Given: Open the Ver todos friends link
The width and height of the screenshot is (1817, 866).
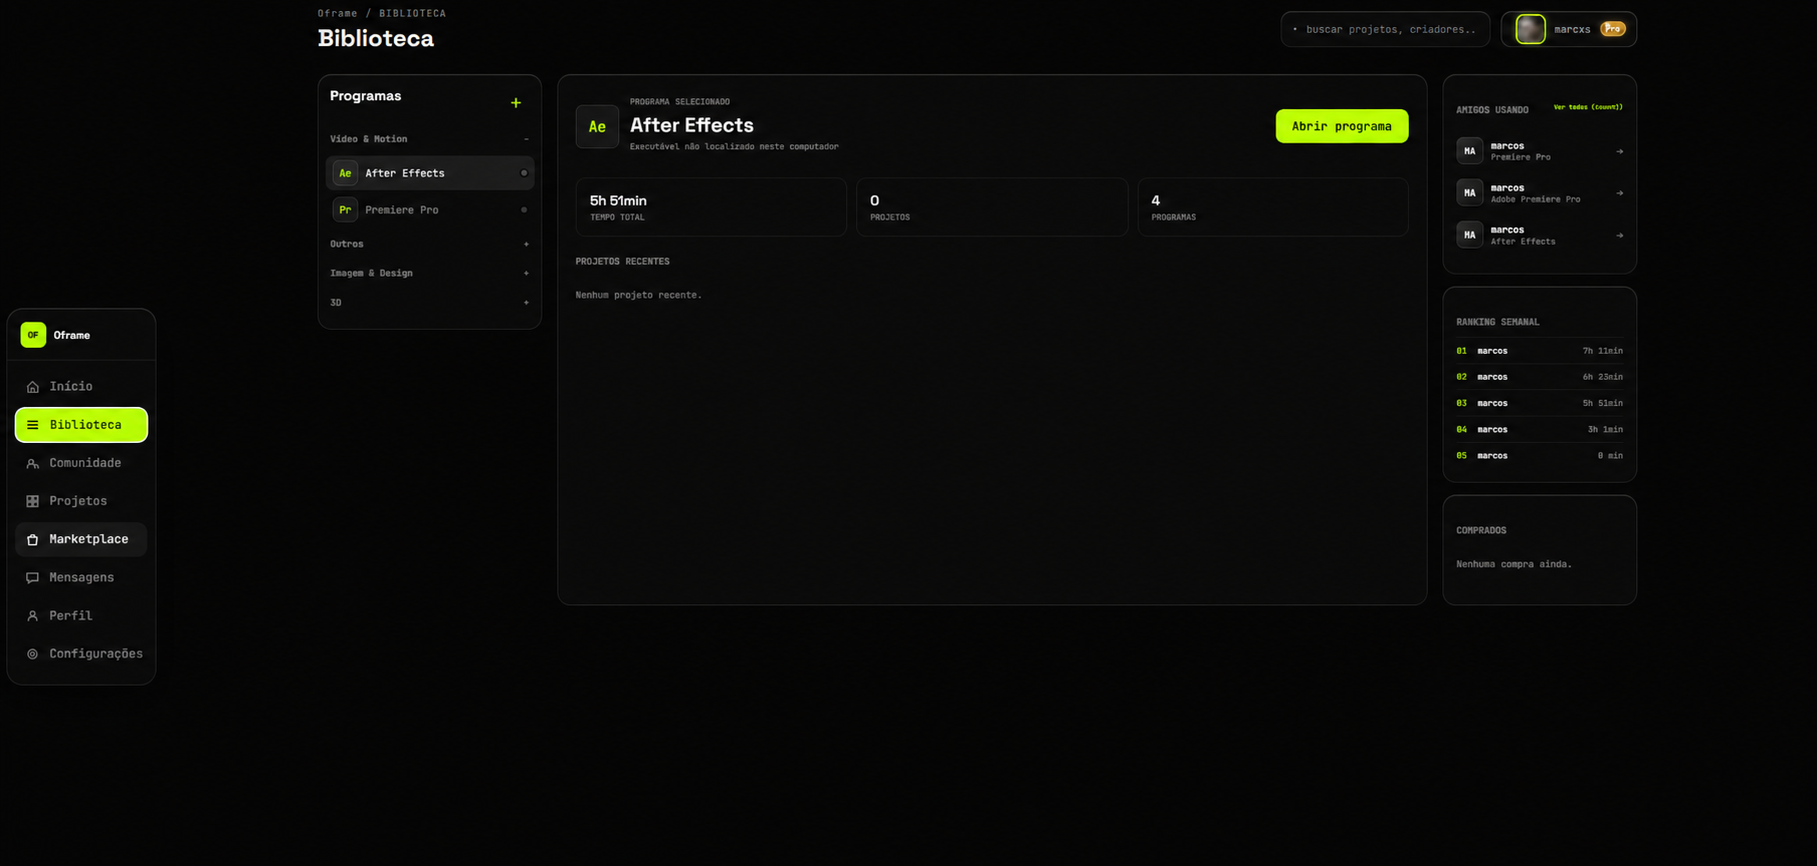Looking at the screenshot, I should [1588, 107].
